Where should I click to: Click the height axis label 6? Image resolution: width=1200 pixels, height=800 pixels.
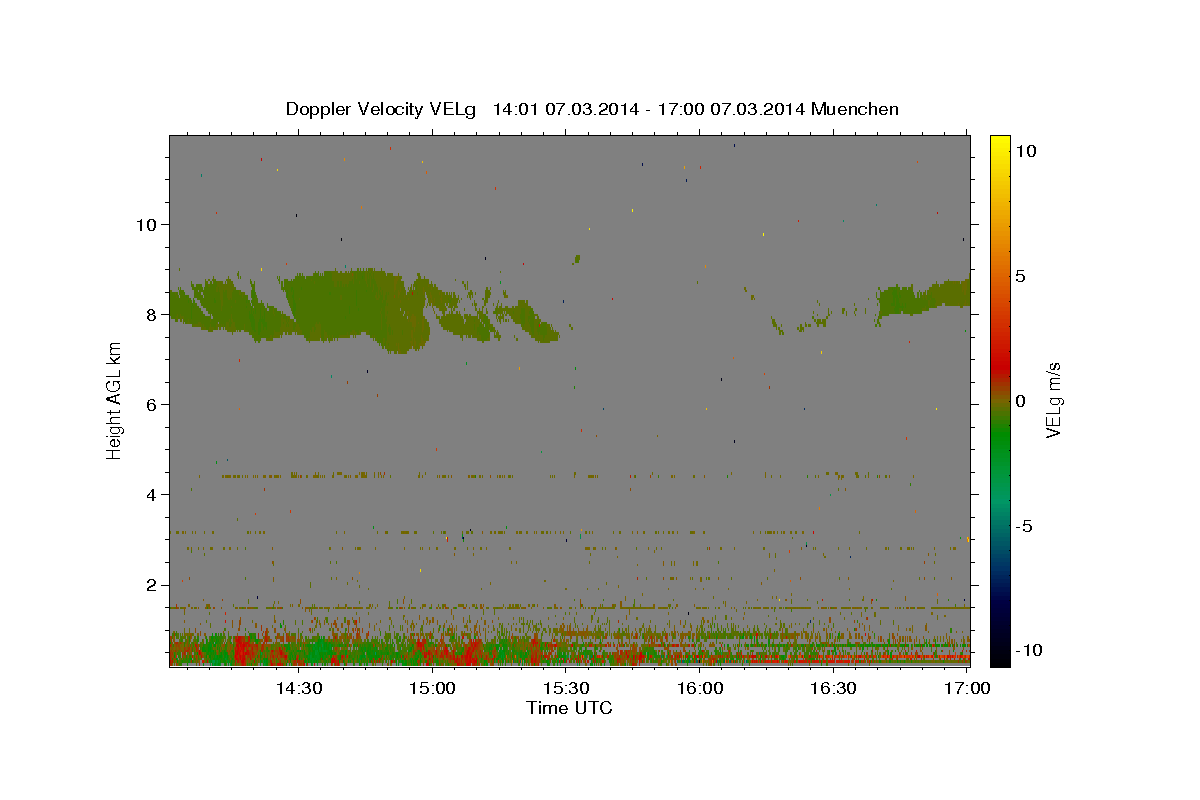click(150, 404)
